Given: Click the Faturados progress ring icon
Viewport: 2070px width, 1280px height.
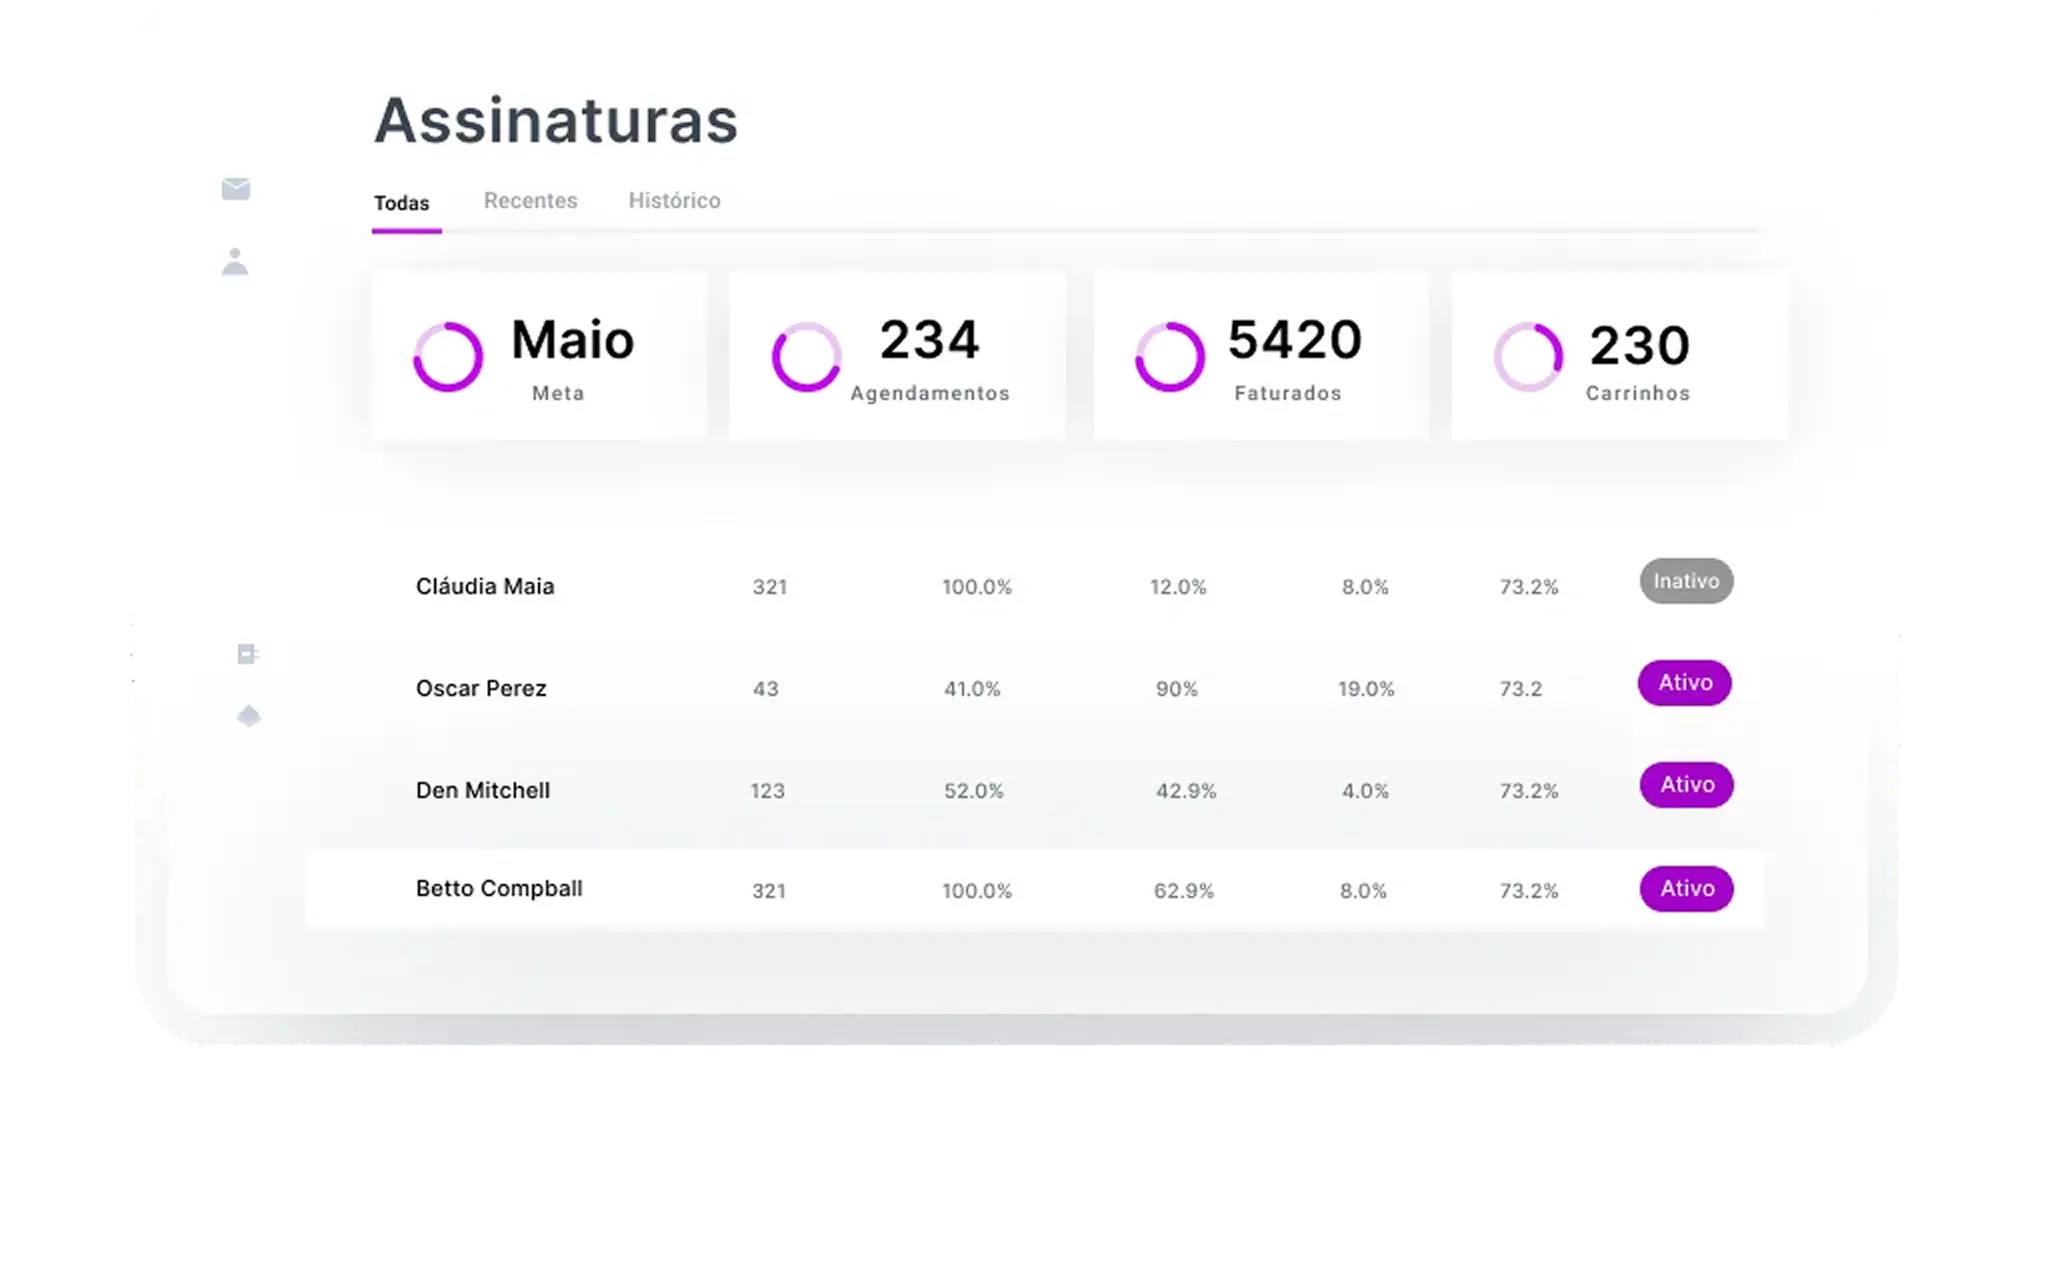Looking at the screenshot, I should [1169, 357].
